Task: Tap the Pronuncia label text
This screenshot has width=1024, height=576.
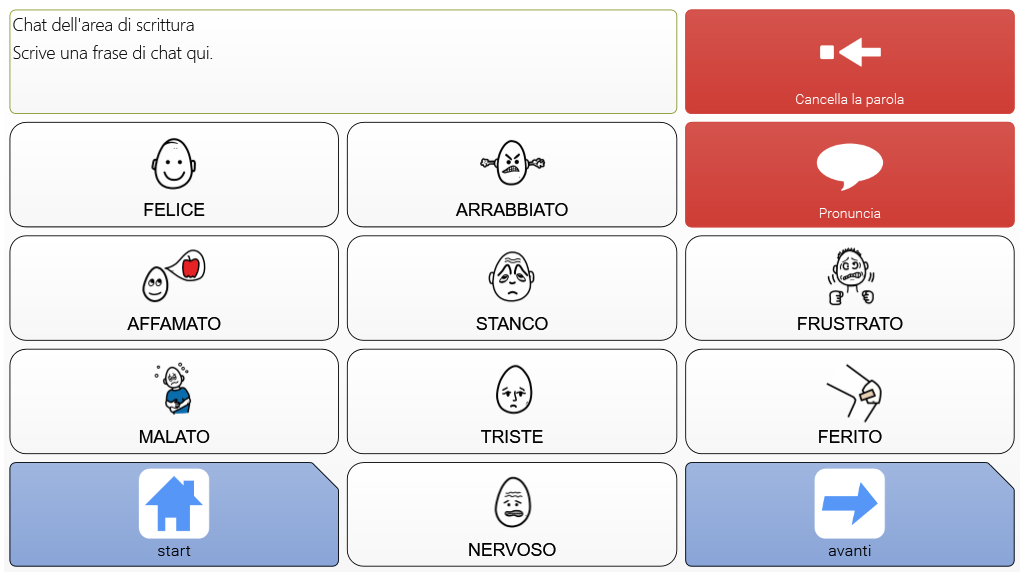Action: click(850, 213)
